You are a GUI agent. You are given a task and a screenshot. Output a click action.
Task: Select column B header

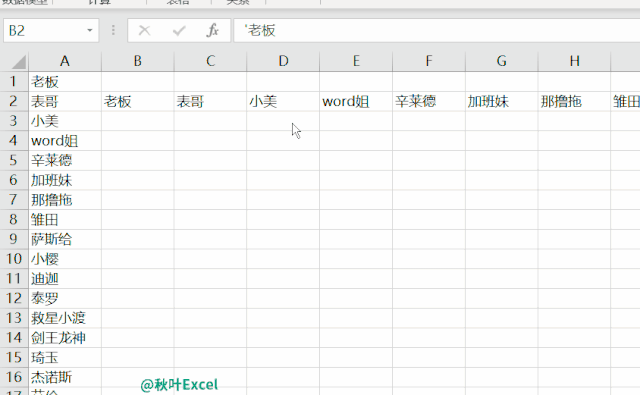coord(138,62)
